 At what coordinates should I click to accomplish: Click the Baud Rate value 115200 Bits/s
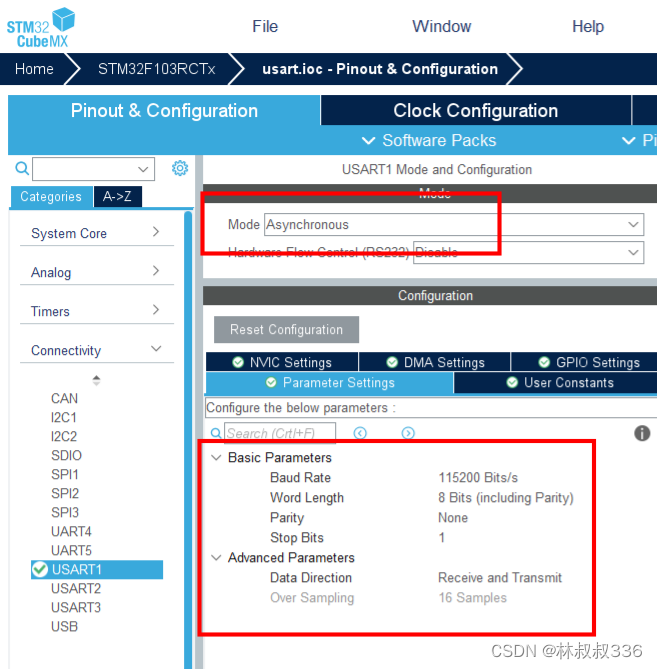point(478,477)
